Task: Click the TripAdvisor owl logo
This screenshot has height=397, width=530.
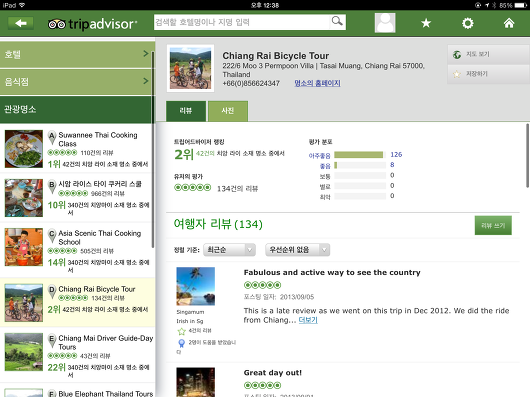Action: [56, 24]
